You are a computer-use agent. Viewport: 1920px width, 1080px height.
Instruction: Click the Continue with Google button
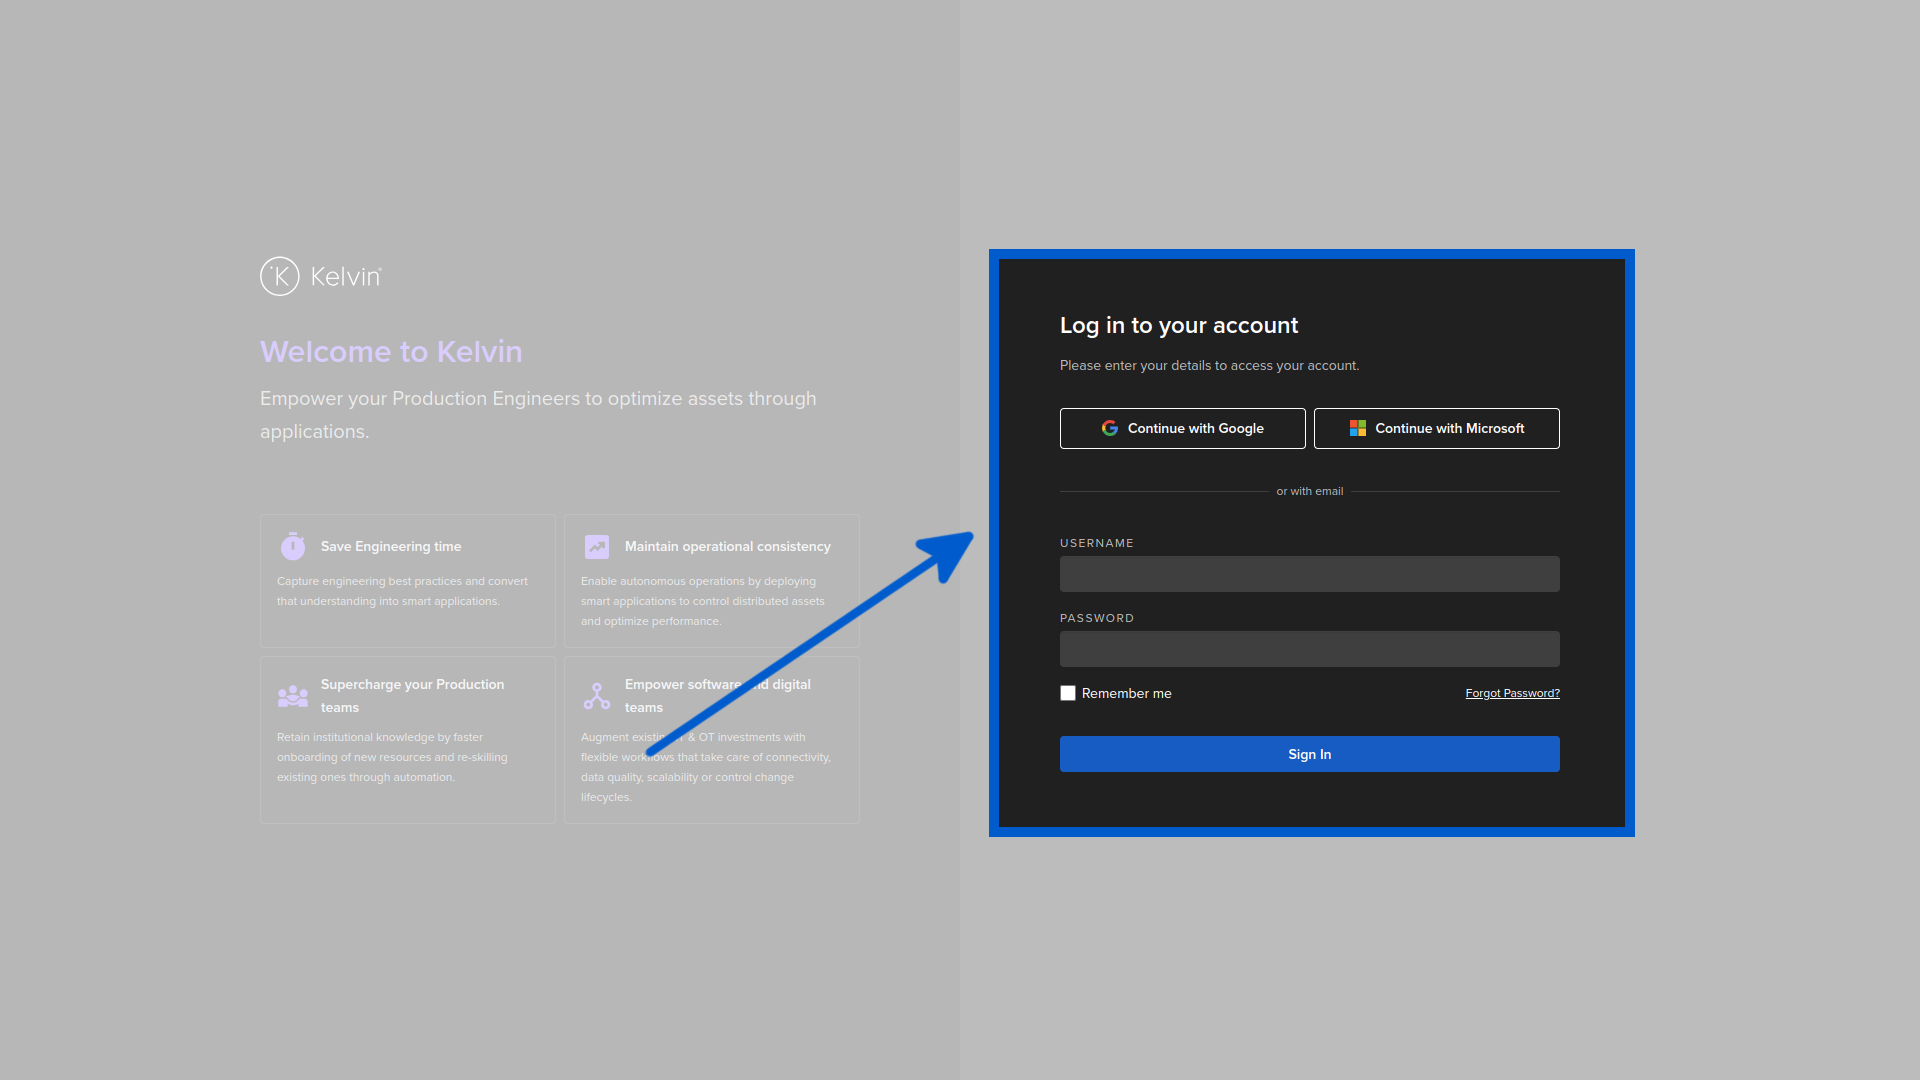1182,428
